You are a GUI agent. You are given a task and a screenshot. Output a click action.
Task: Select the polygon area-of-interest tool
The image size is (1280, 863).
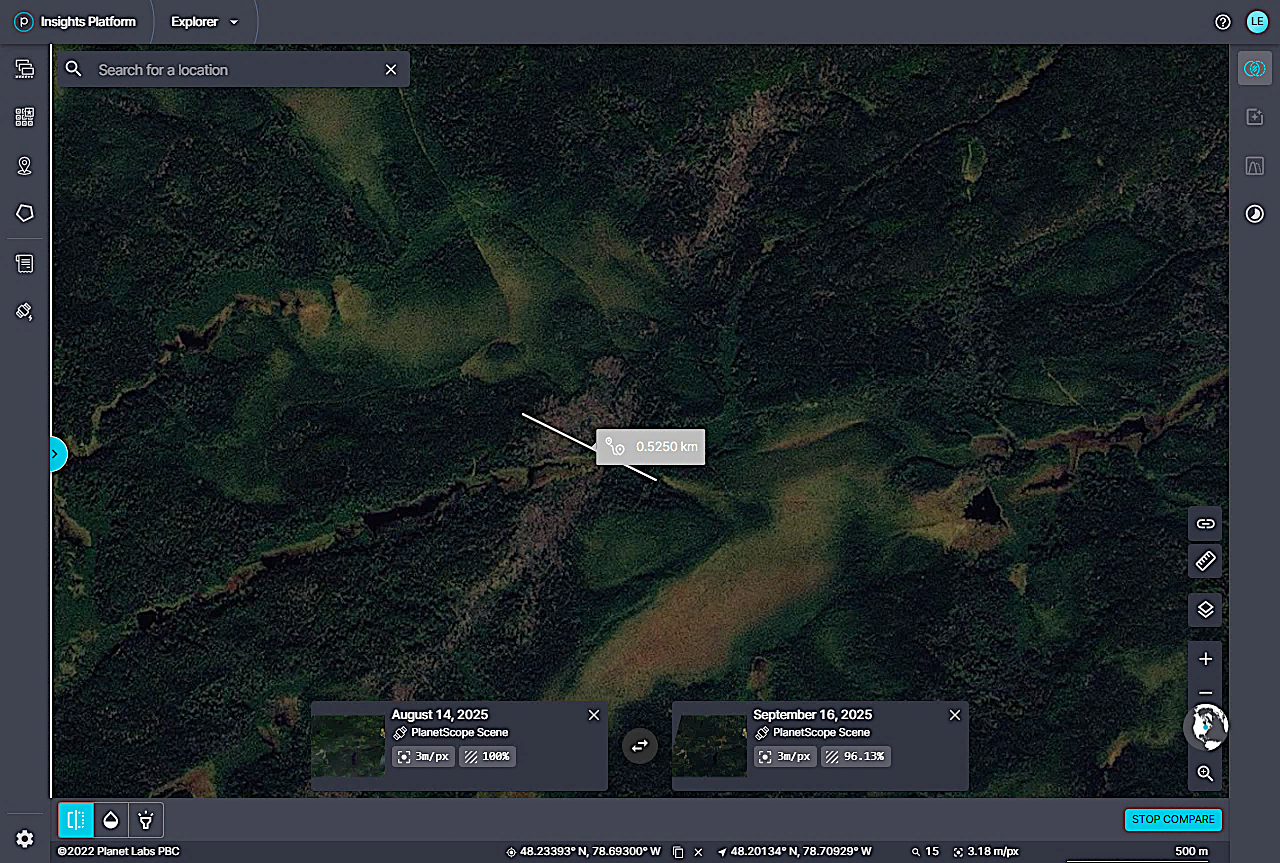(x=25, y=213)
